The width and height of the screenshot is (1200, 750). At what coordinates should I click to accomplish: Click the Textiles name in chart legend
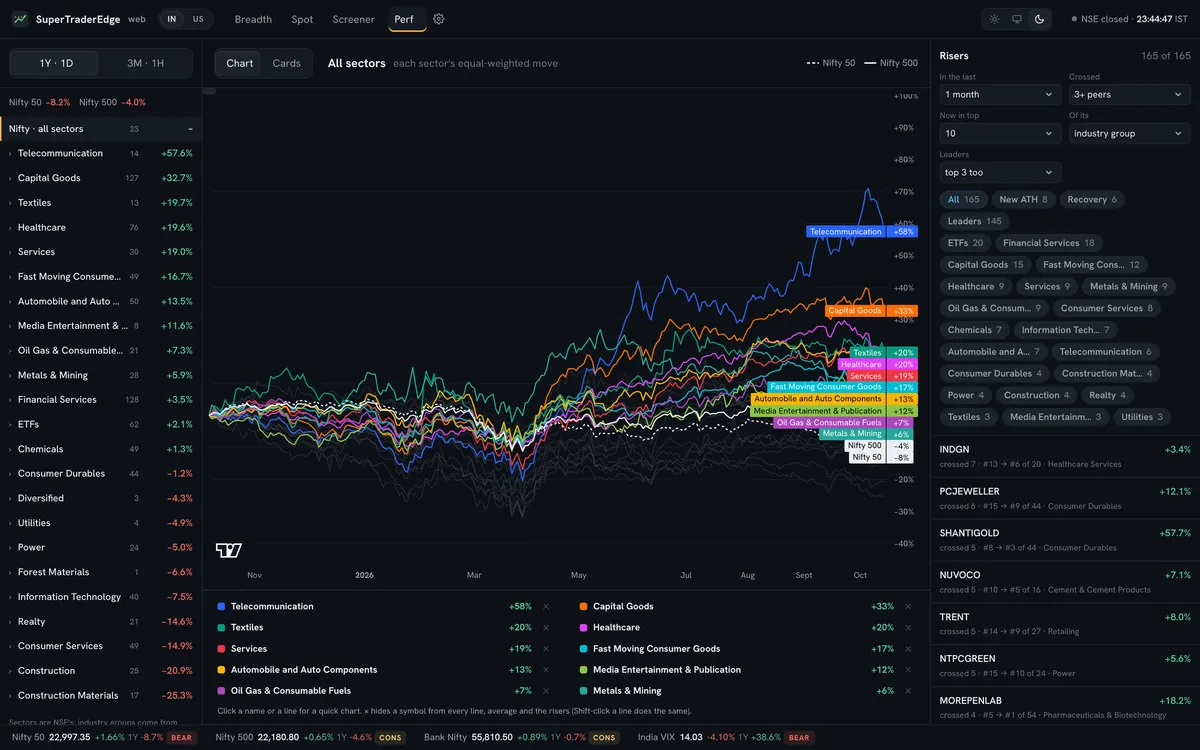(x=247, y=628)
